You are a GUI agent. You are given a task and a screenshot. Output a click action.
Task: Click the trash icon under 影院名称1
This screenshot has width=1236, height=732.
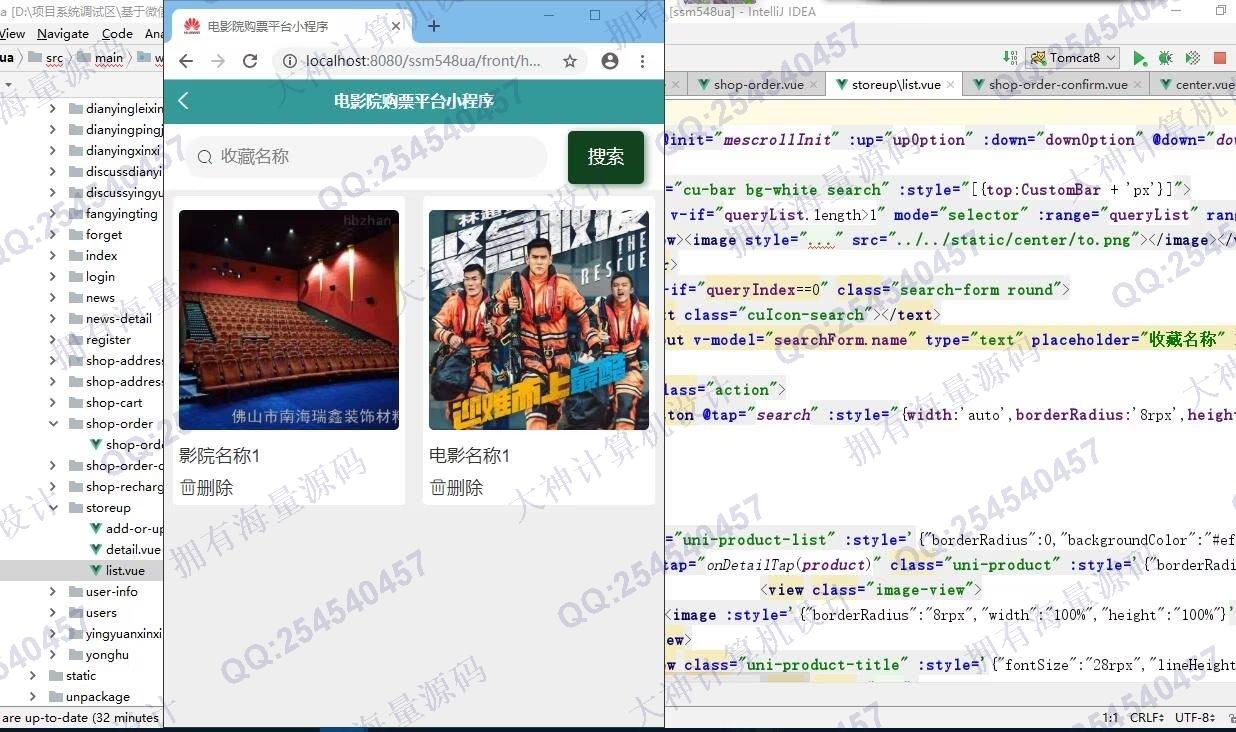(x=188, y=487)
